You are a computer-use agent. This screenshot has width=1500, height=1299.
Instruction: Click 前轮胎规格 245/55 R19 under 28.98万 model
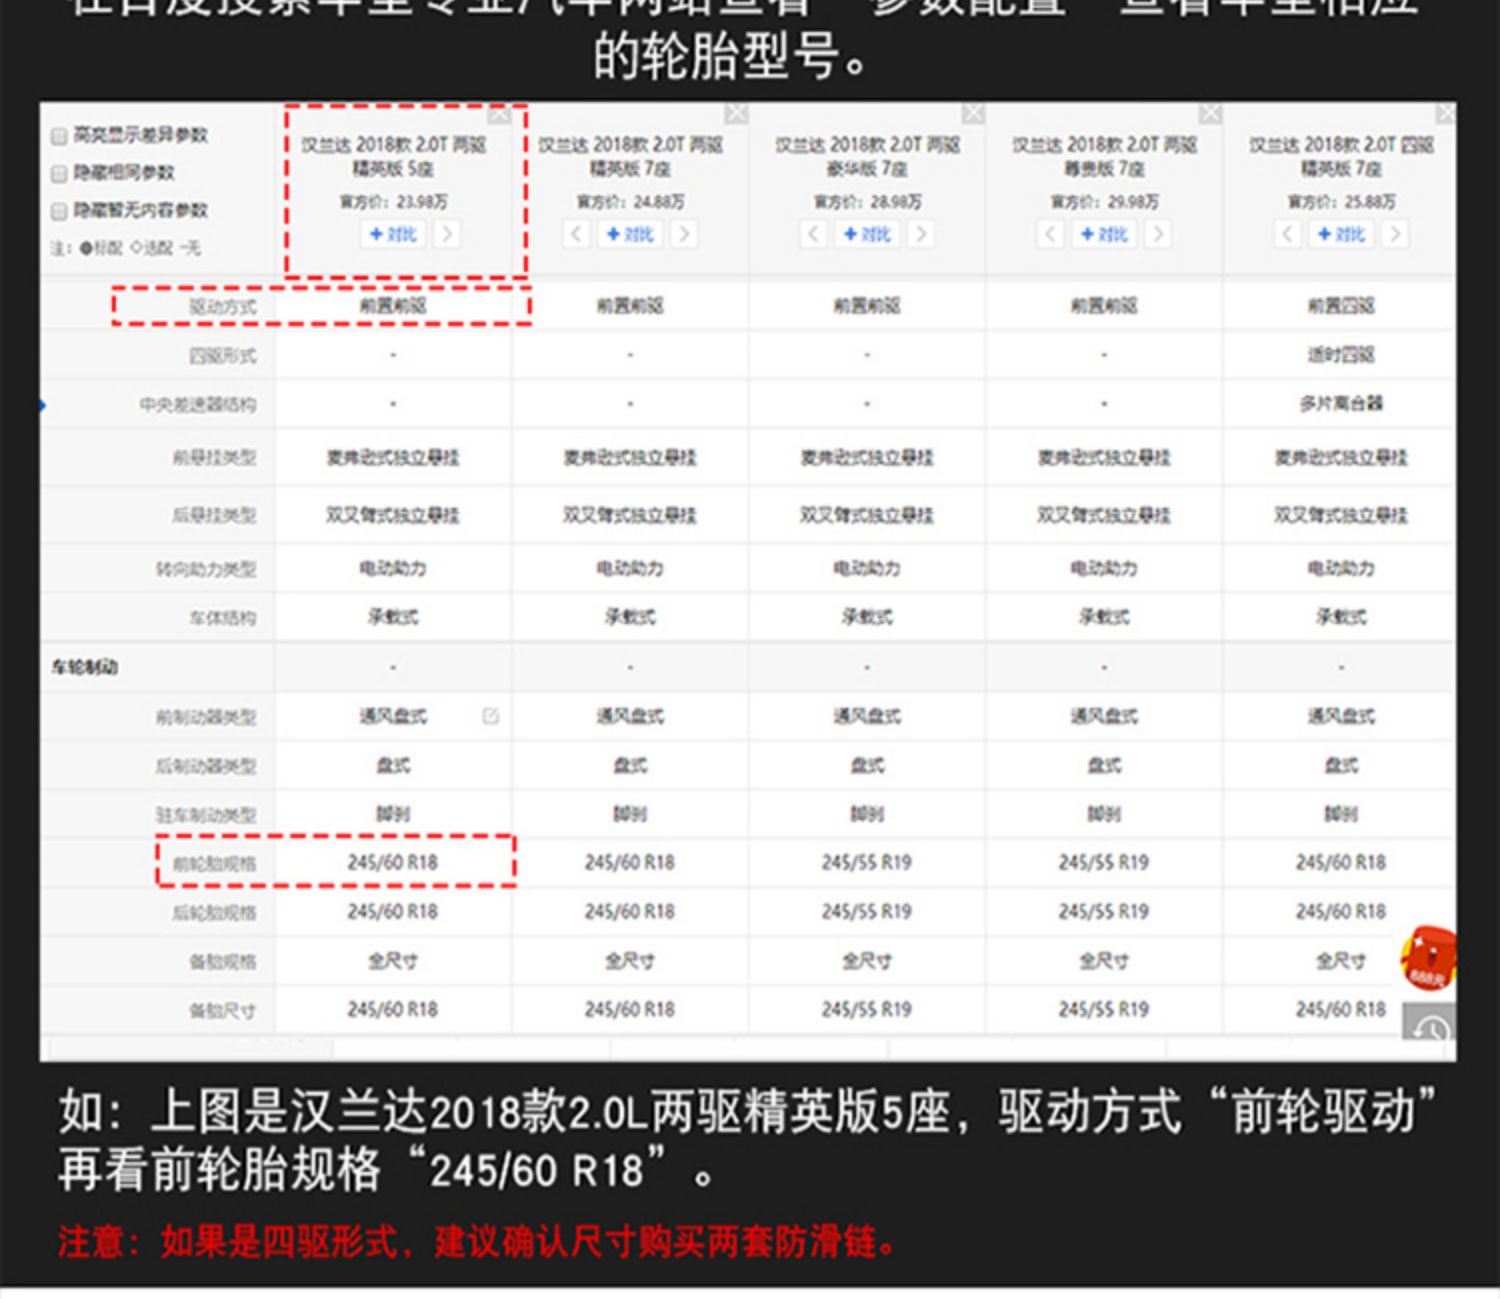867,862
